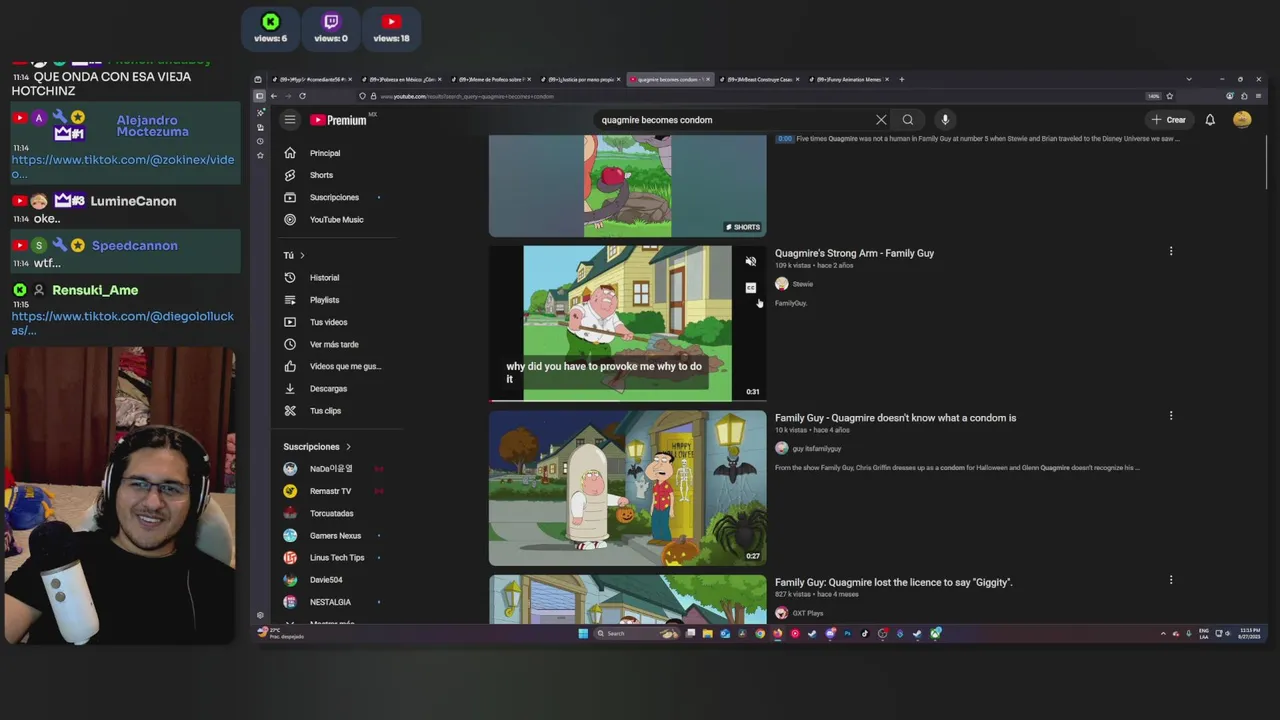Expand the Tú section chevron

302,255
